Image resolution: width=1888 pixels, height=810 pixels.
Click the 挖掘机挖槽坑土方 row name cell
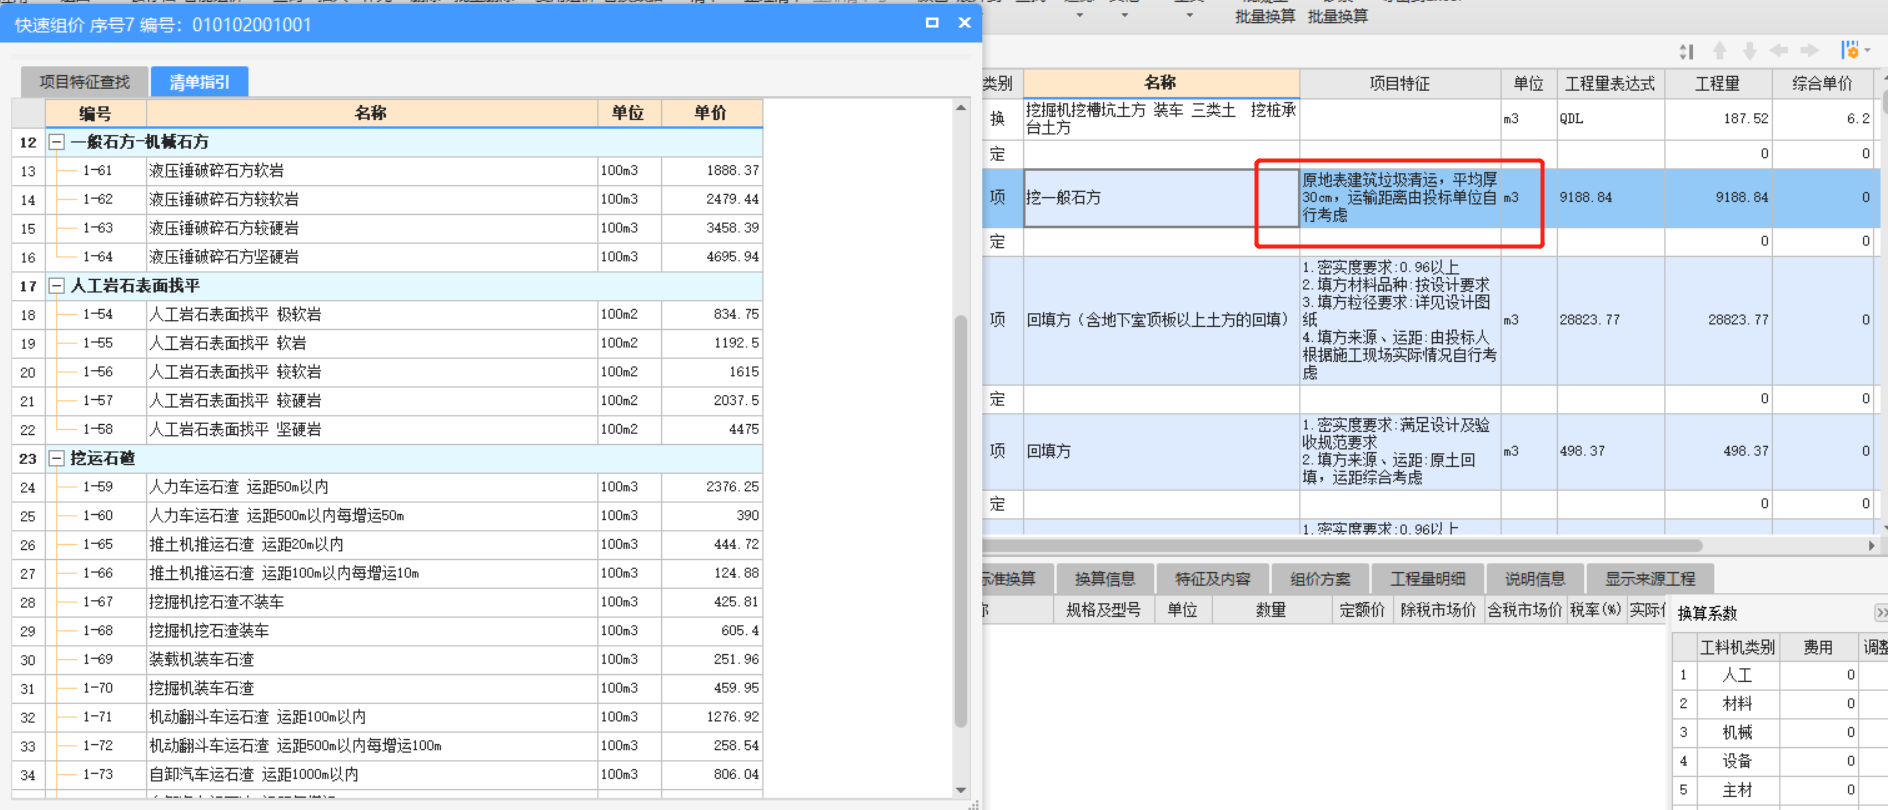(x=1161, y=119)
